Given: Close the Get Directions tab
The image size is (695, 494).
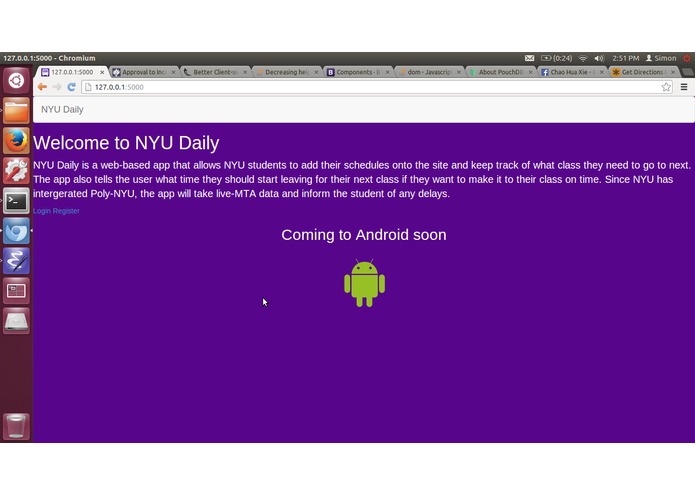Looking at the screenshot, I should [673, 72].
